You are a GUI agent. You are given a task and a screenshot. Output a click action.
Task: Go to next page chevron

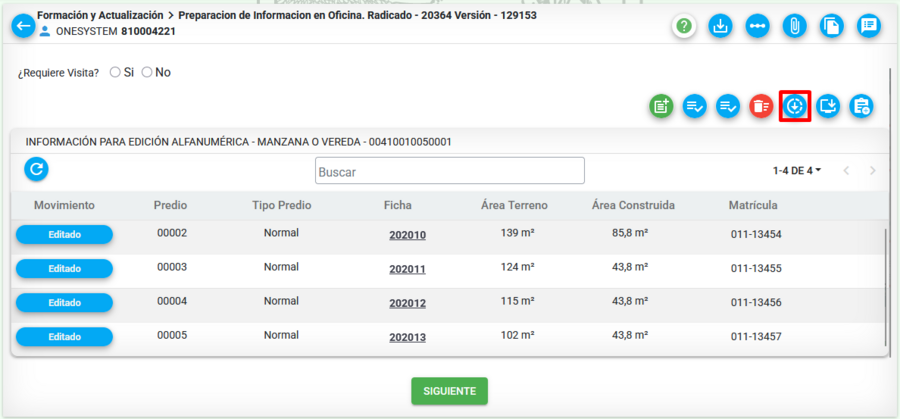tap(872, 170)
